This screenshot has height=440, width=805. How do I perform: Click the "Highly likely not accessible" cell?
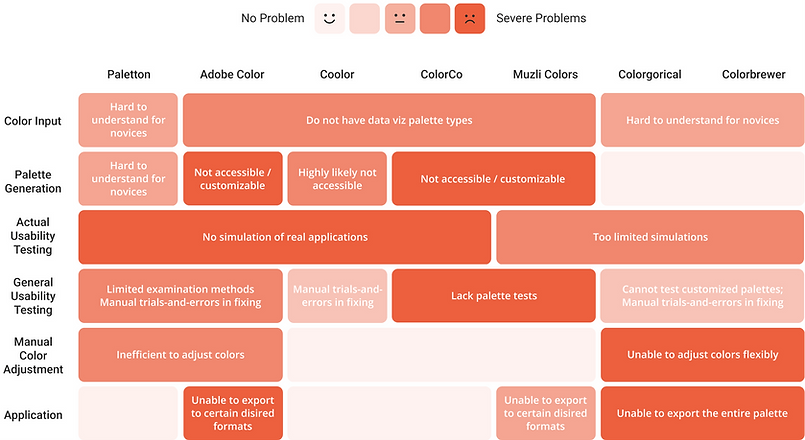337,179
